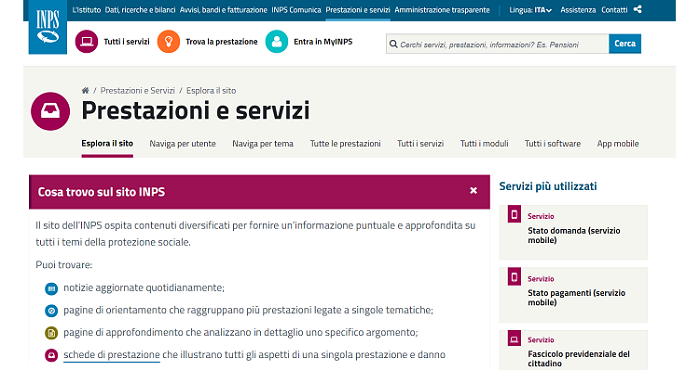700x370 pixels.
Task: Open INPS Comunica menu
Action: [x=296, y=10]
